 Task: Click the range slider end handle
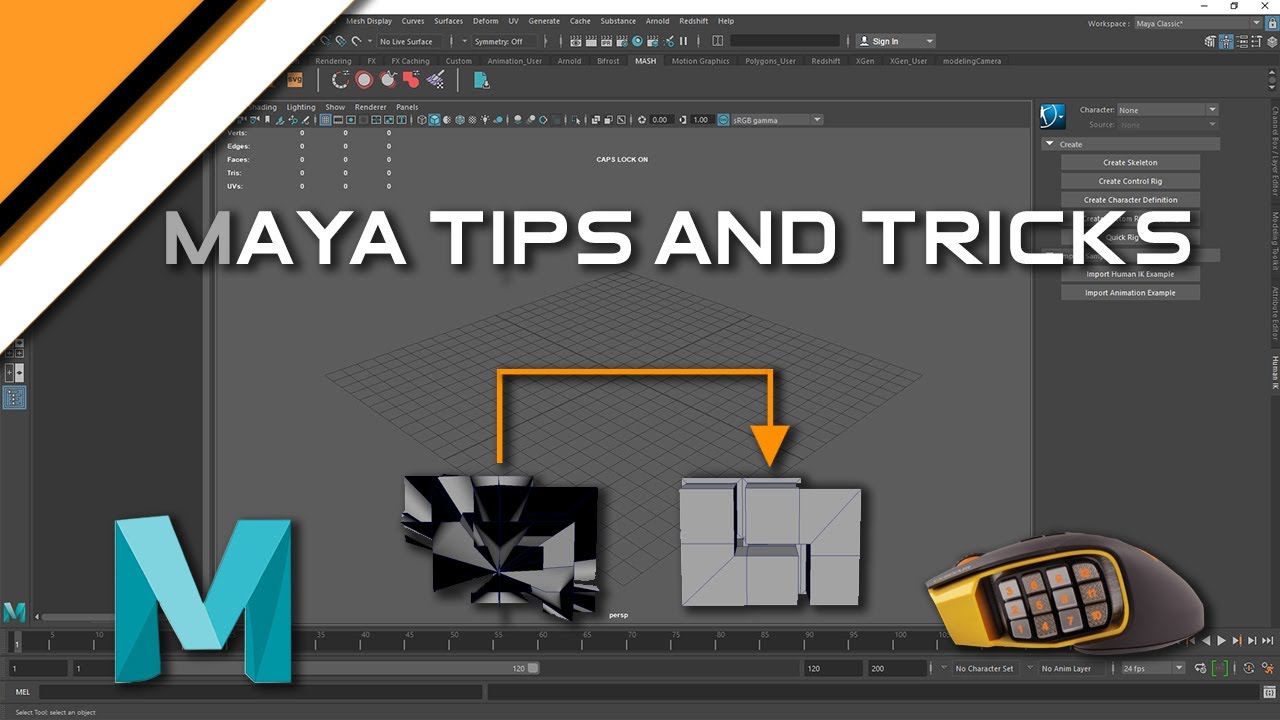pos(533,668)
